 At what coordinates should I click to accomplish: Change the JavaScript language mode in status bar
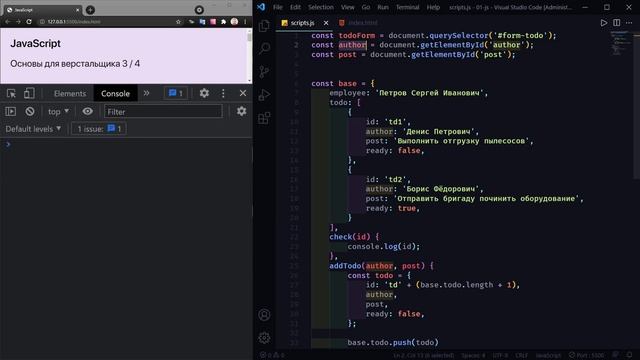coord(548,355)
